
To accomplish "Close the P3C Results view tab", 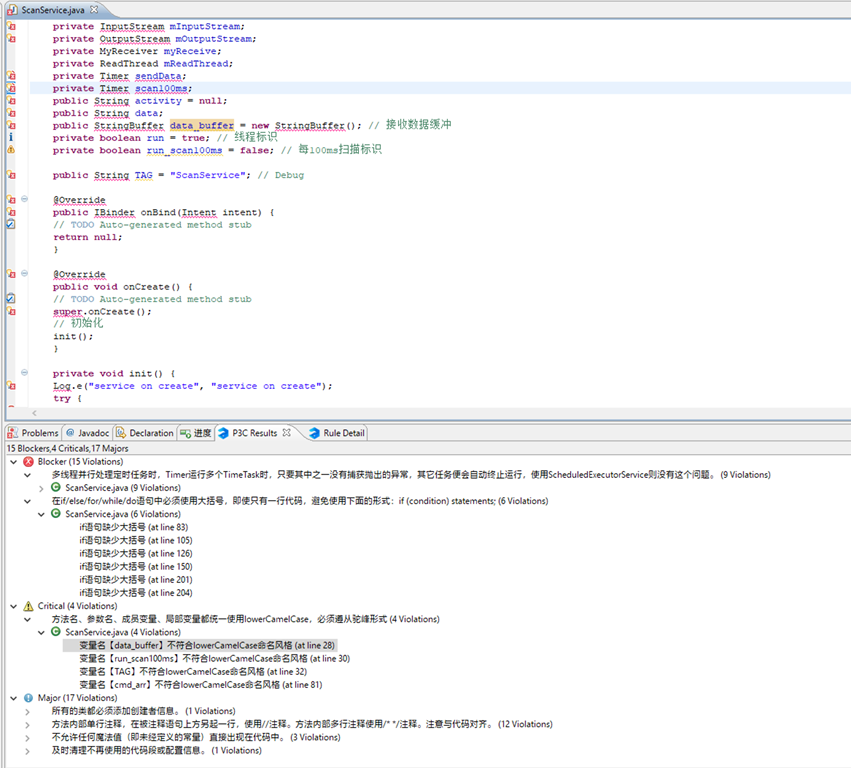I will [286, 433].
